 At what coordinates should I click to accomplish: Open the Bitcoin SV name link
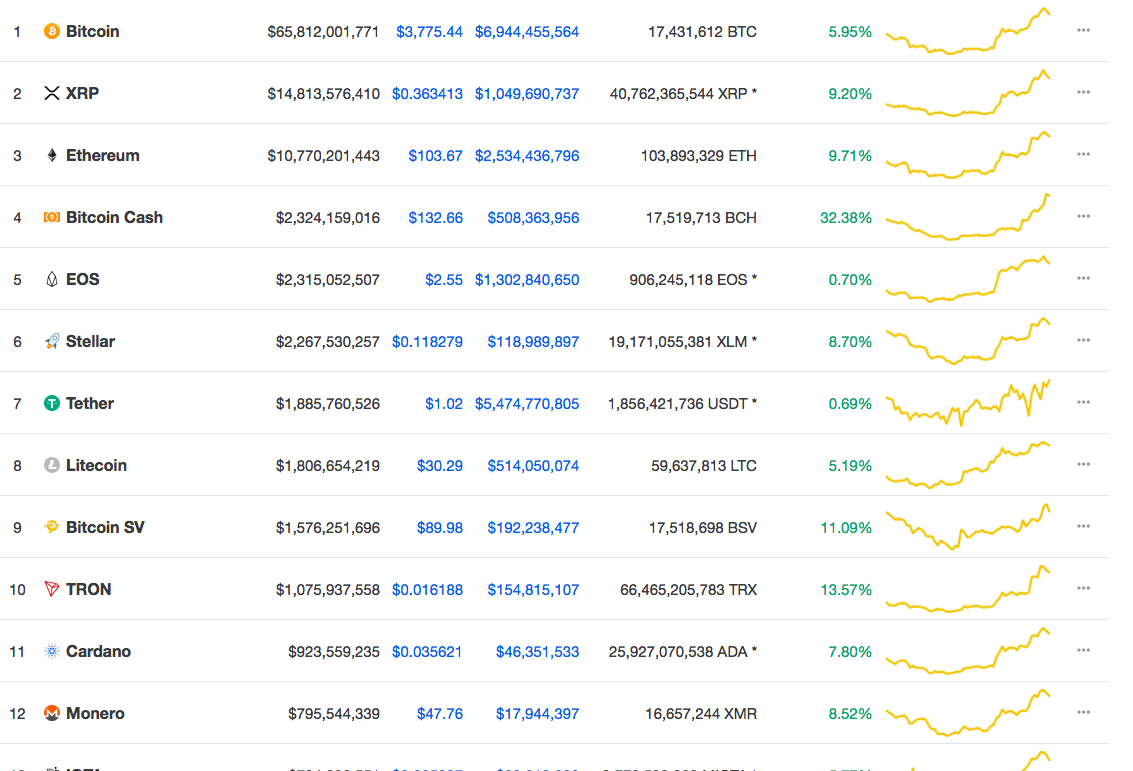click(x=105, y=527)
